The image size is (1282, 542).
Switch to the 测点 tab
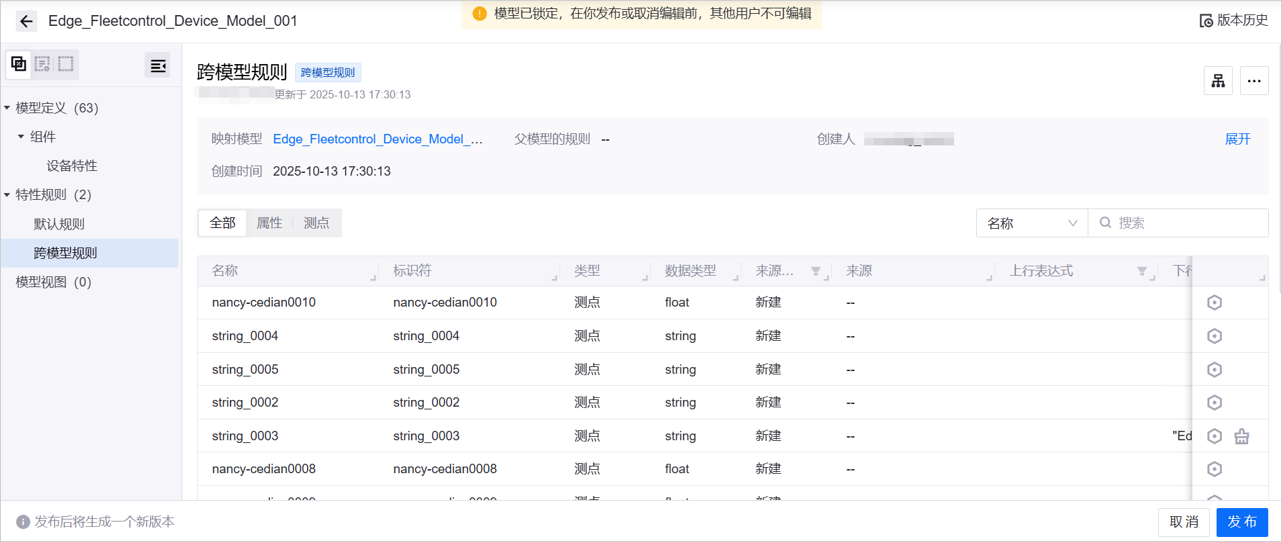click(316, 223)
